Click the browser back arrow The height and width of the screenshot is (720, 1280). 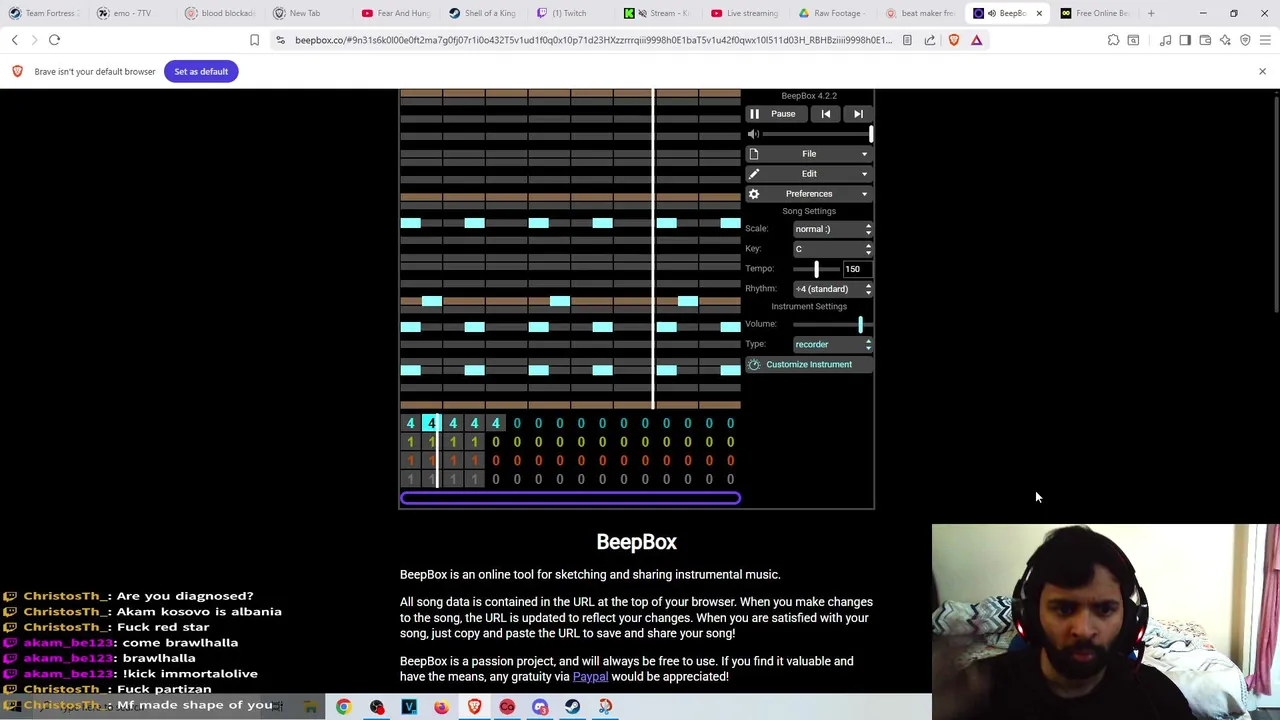point(15,40)
